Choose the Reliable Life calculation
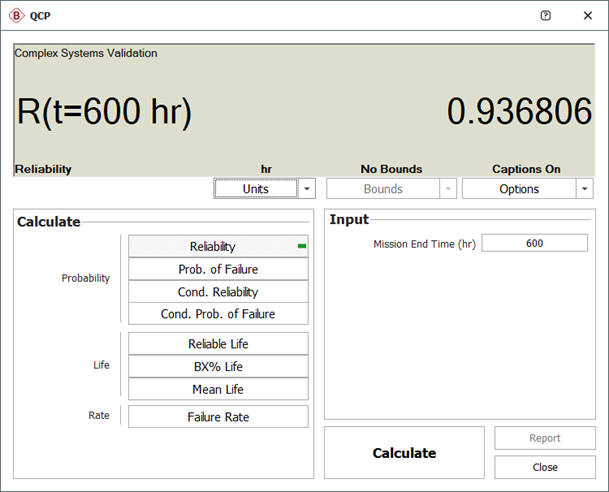 (218, 344)
